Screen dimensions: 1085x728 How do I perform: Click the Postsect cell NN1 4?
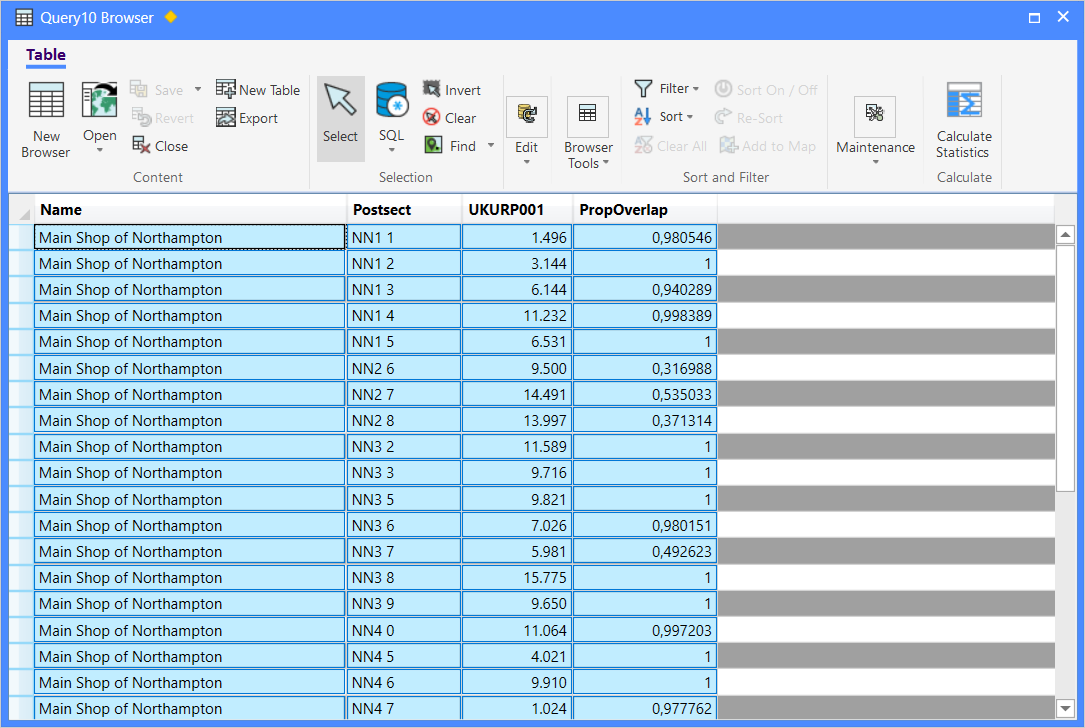pos(404,316)
